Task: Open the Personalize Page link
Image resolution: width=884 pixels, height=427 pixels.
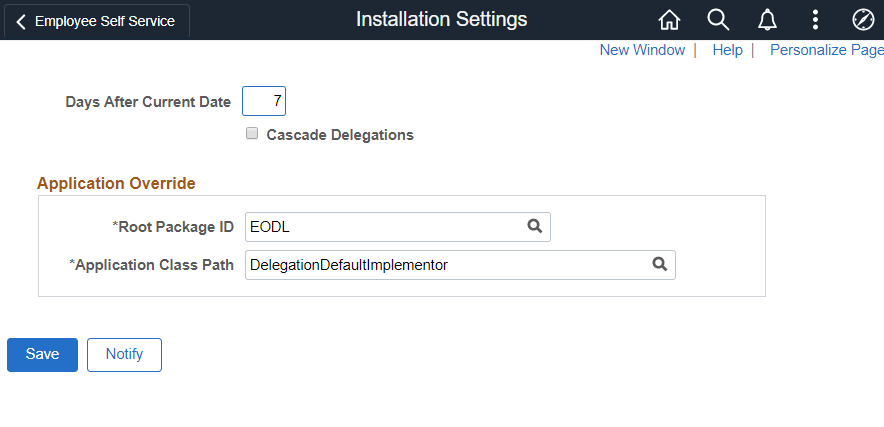Action: (x=826, y=50)
